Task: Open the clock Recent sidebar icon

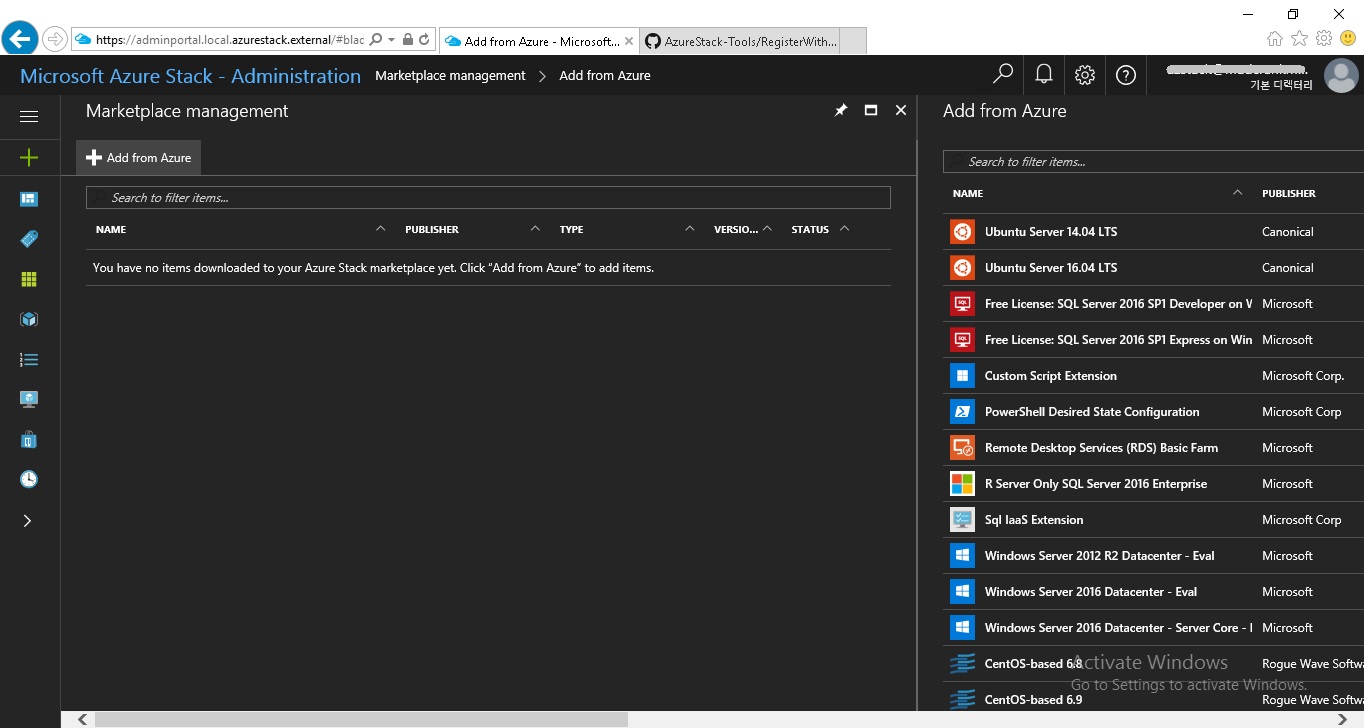Action: pyautogui.click(x=29, y=479)
